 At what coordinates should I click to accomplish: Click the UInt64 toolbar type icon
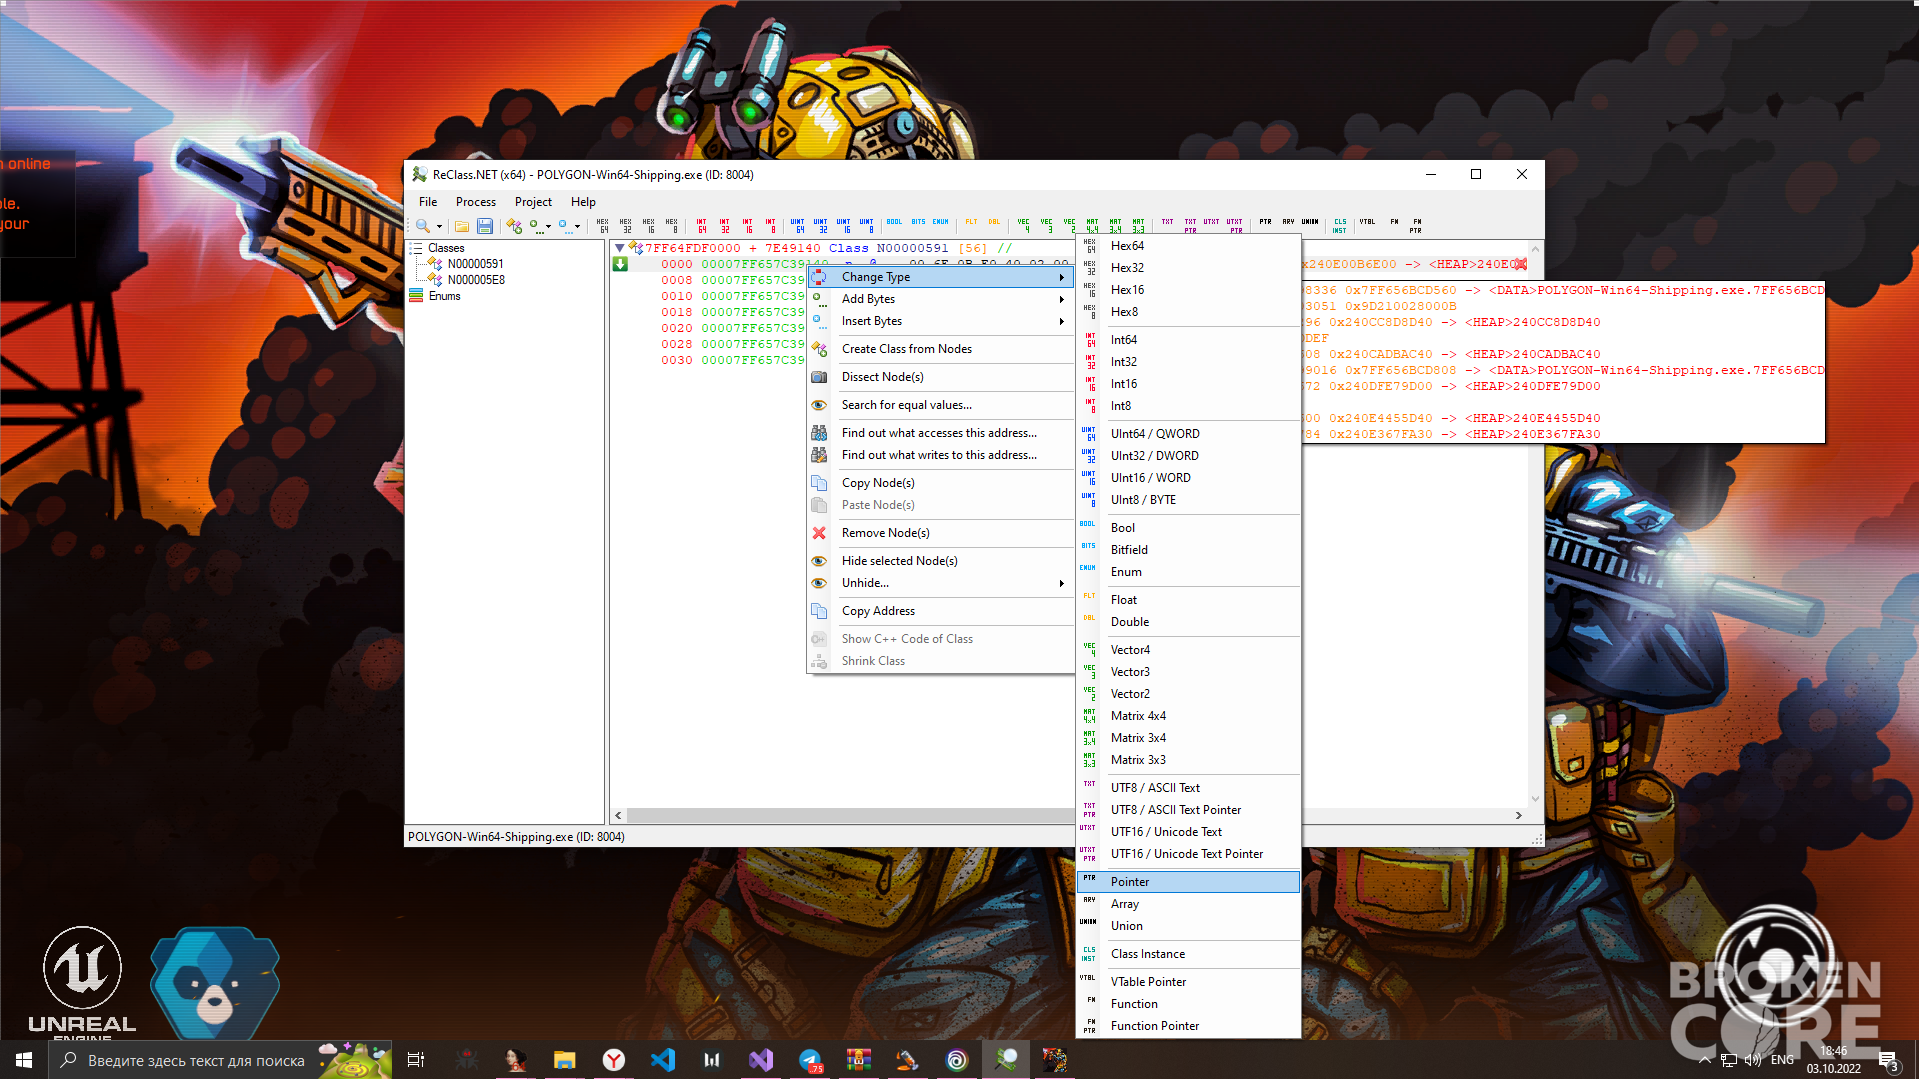(798, 226)
